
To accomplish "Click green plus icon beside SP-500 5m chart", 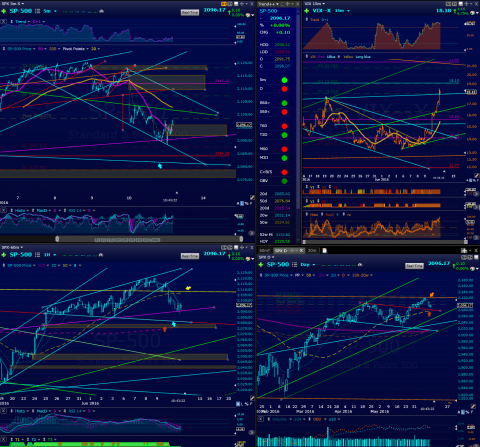I will coord(4,11).
